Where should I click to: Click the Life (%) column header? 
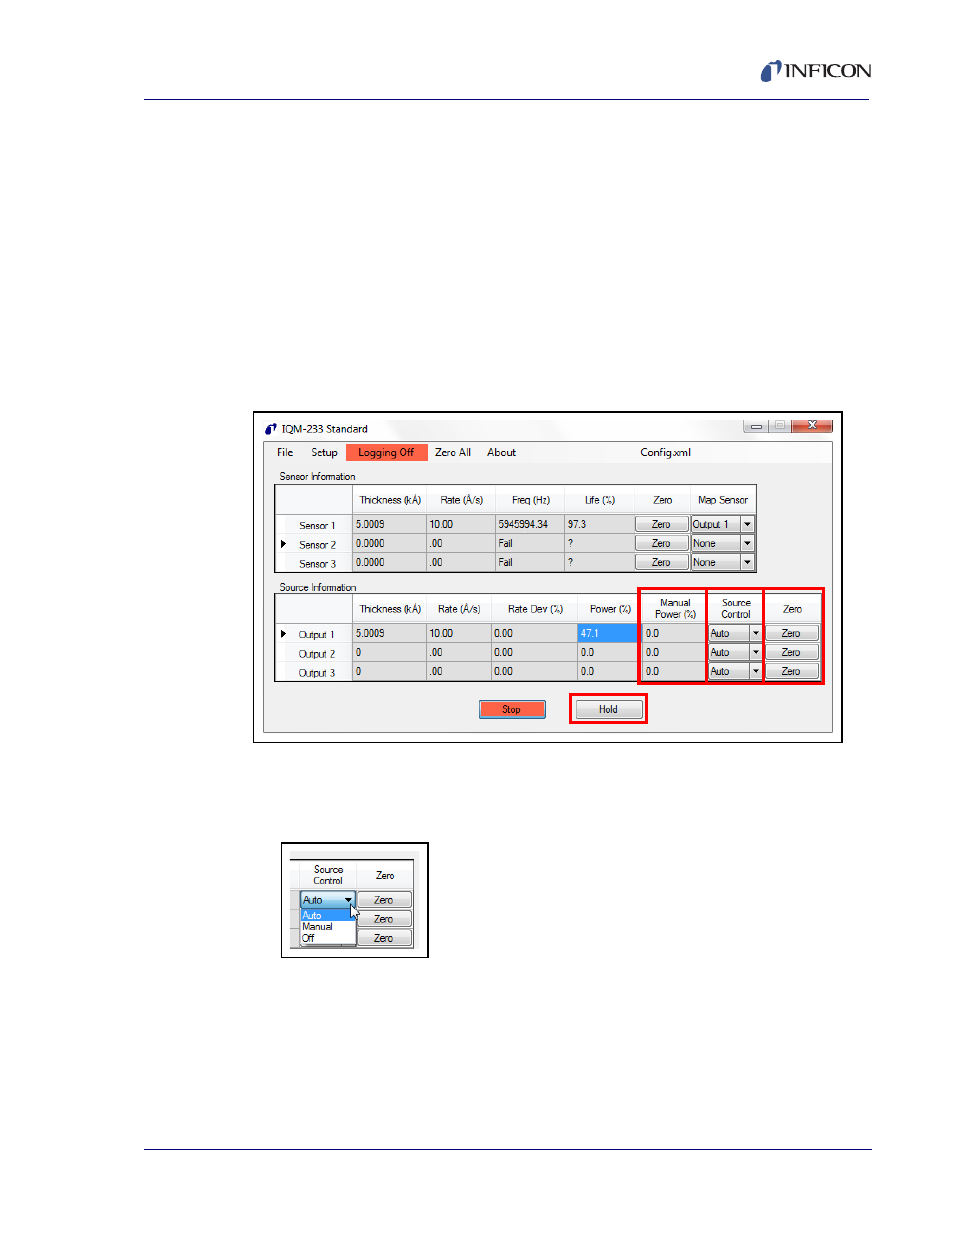599,500
